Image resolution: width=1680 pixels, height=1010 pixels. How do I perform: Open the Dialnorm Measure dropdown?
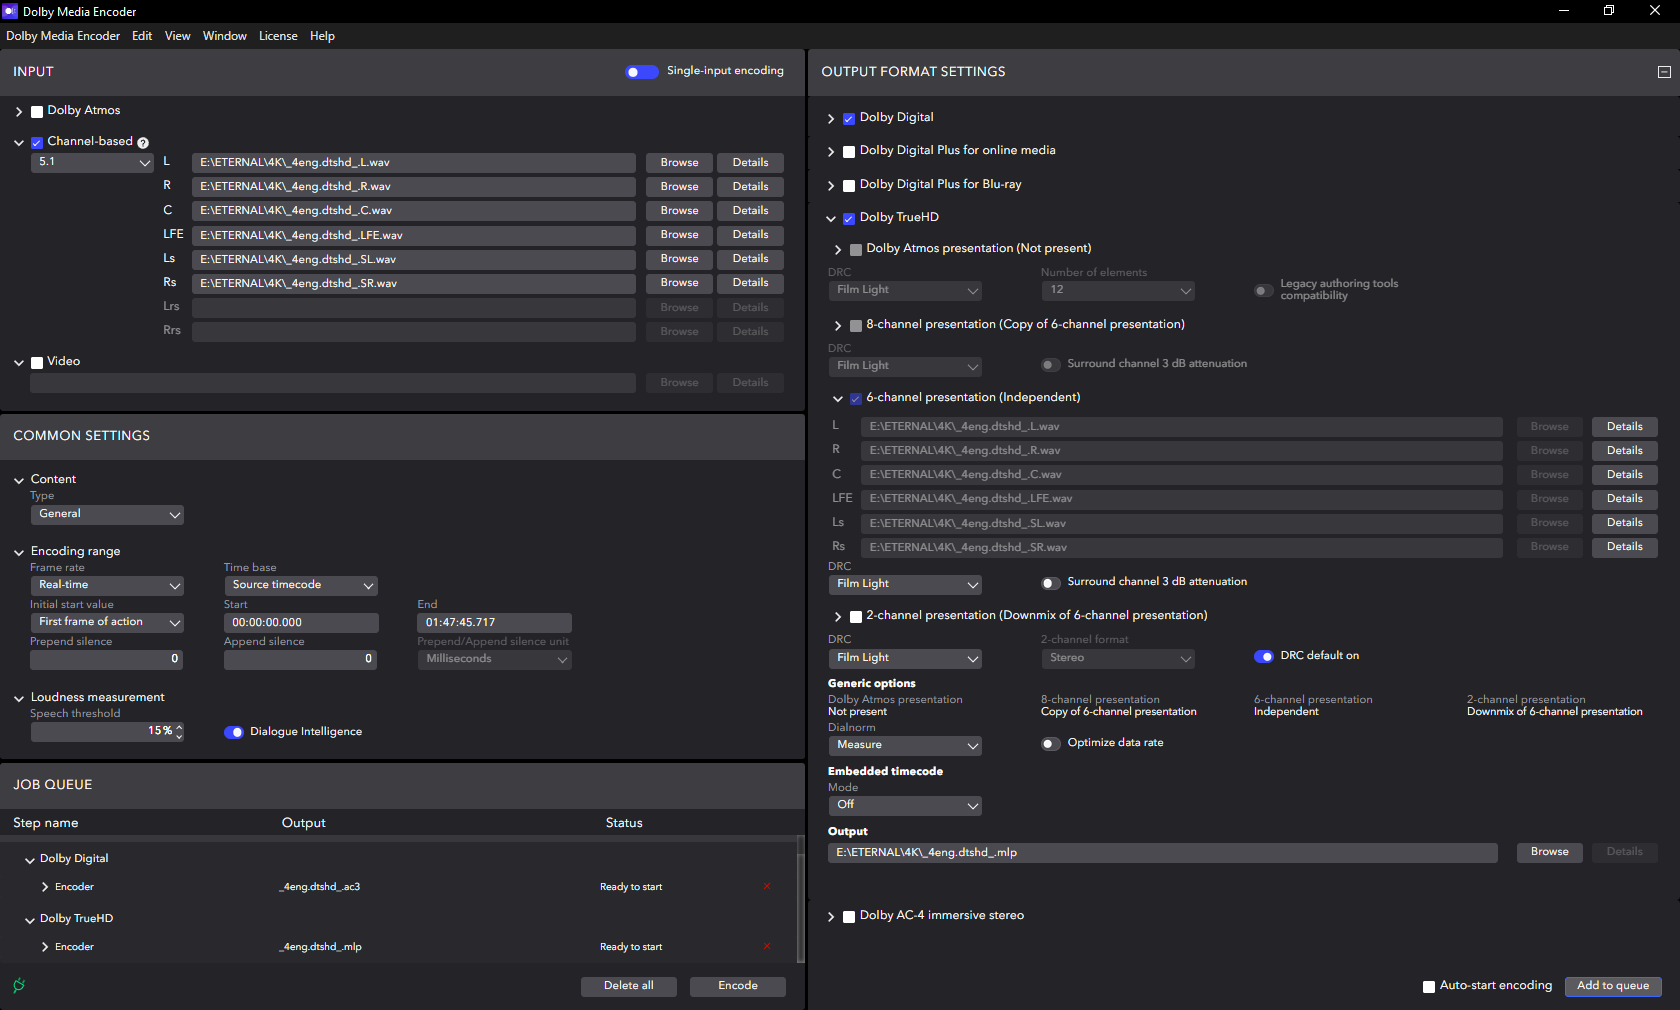click(905, 746)
